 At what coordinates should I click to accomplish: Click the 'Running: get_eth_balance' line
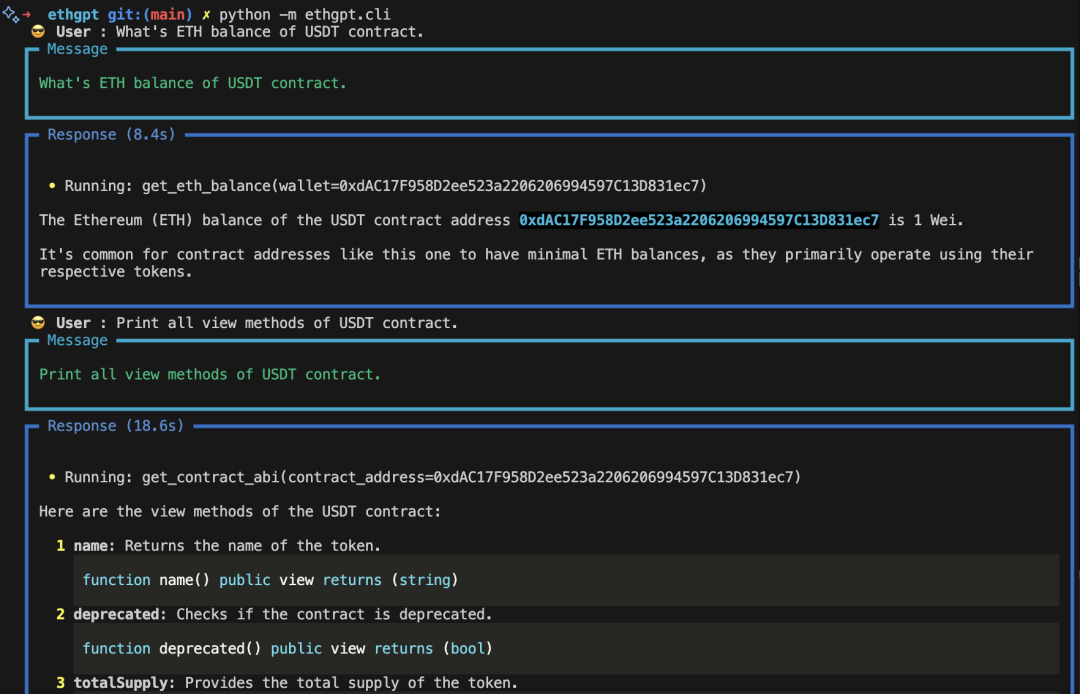pyautogui.click(x=385, y=186)
